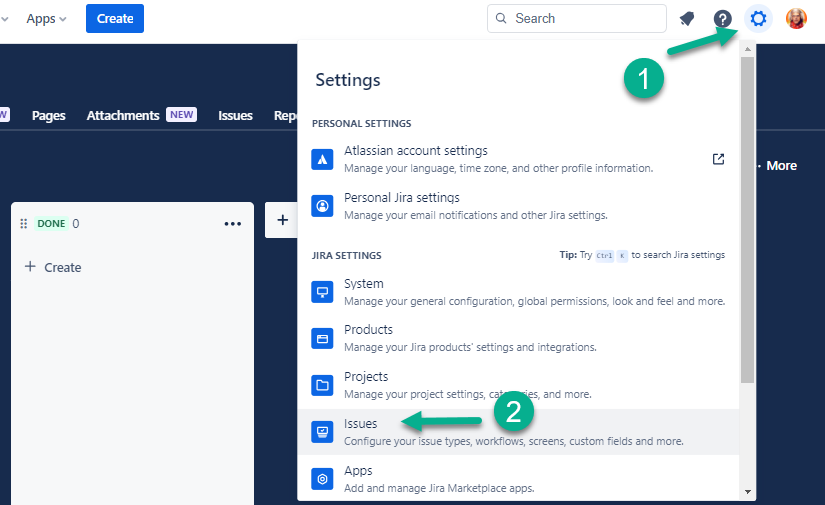The width and height of the screenshot is (825, 505).
Task: Open the external link icon for Atlassian account
Action: 718,159
